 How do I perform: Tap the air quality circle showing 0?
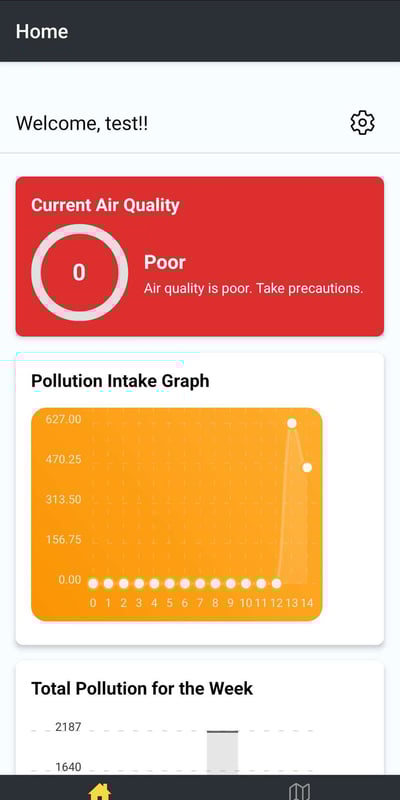coord(79,272)
